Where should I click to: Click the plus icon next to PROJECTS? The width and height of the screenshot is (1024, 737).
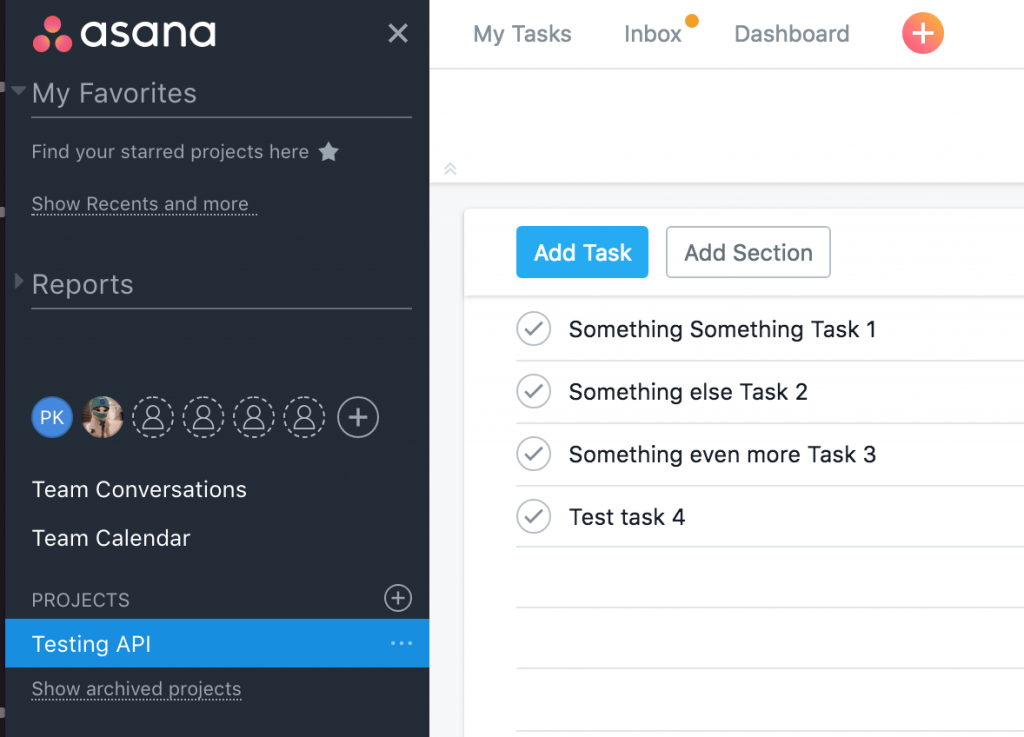[x=397, y=598]
